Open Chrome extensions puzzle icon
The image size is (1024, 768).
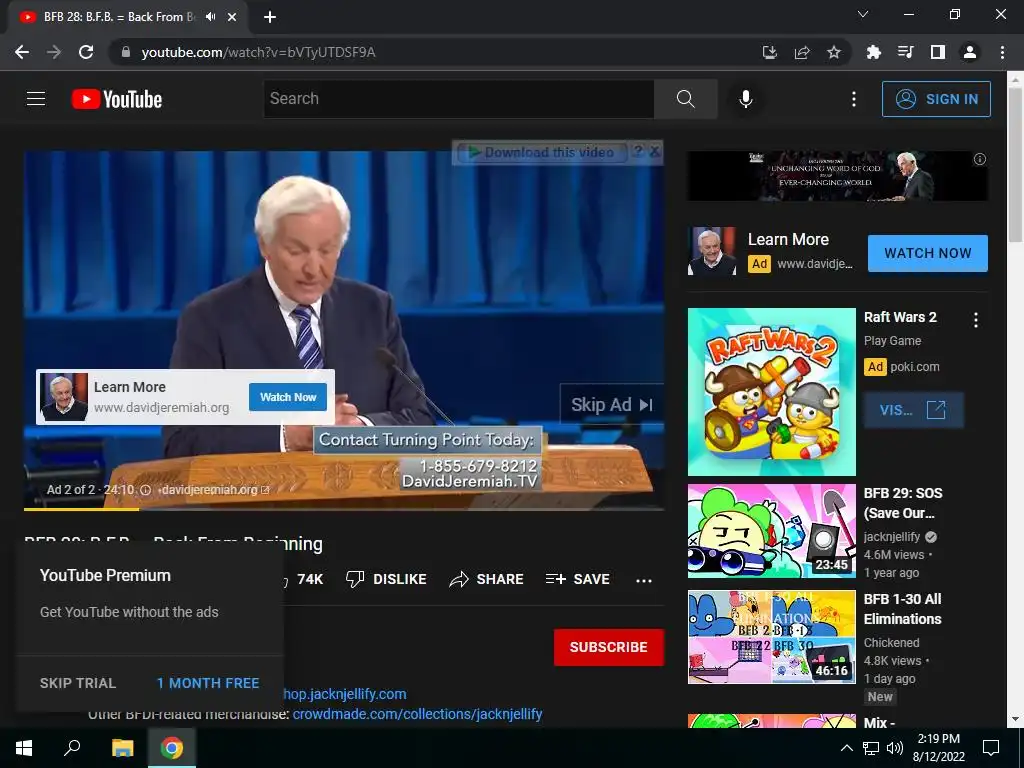tap(873, 52)
